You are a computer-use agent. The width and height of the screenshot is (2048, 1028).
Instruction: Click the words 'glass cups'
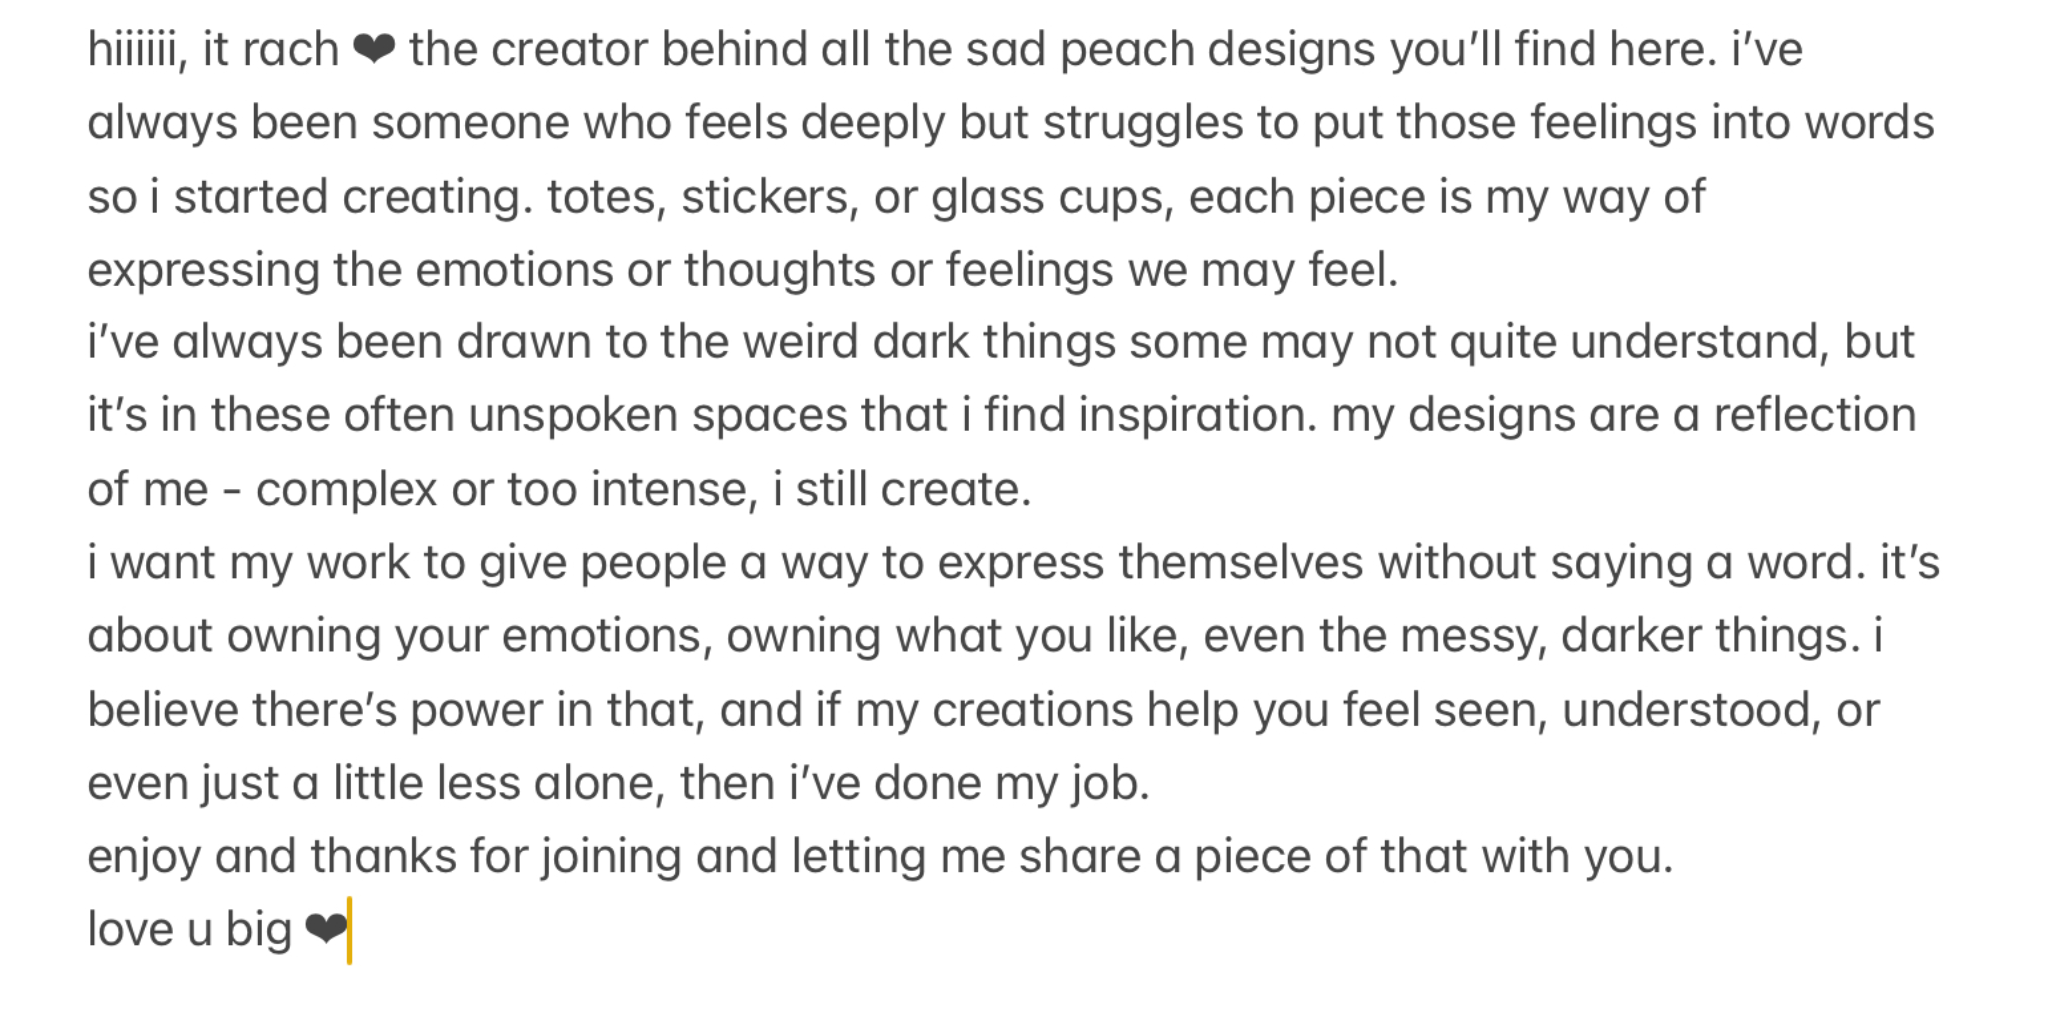pyautogui.click(x=1053, y=197)
